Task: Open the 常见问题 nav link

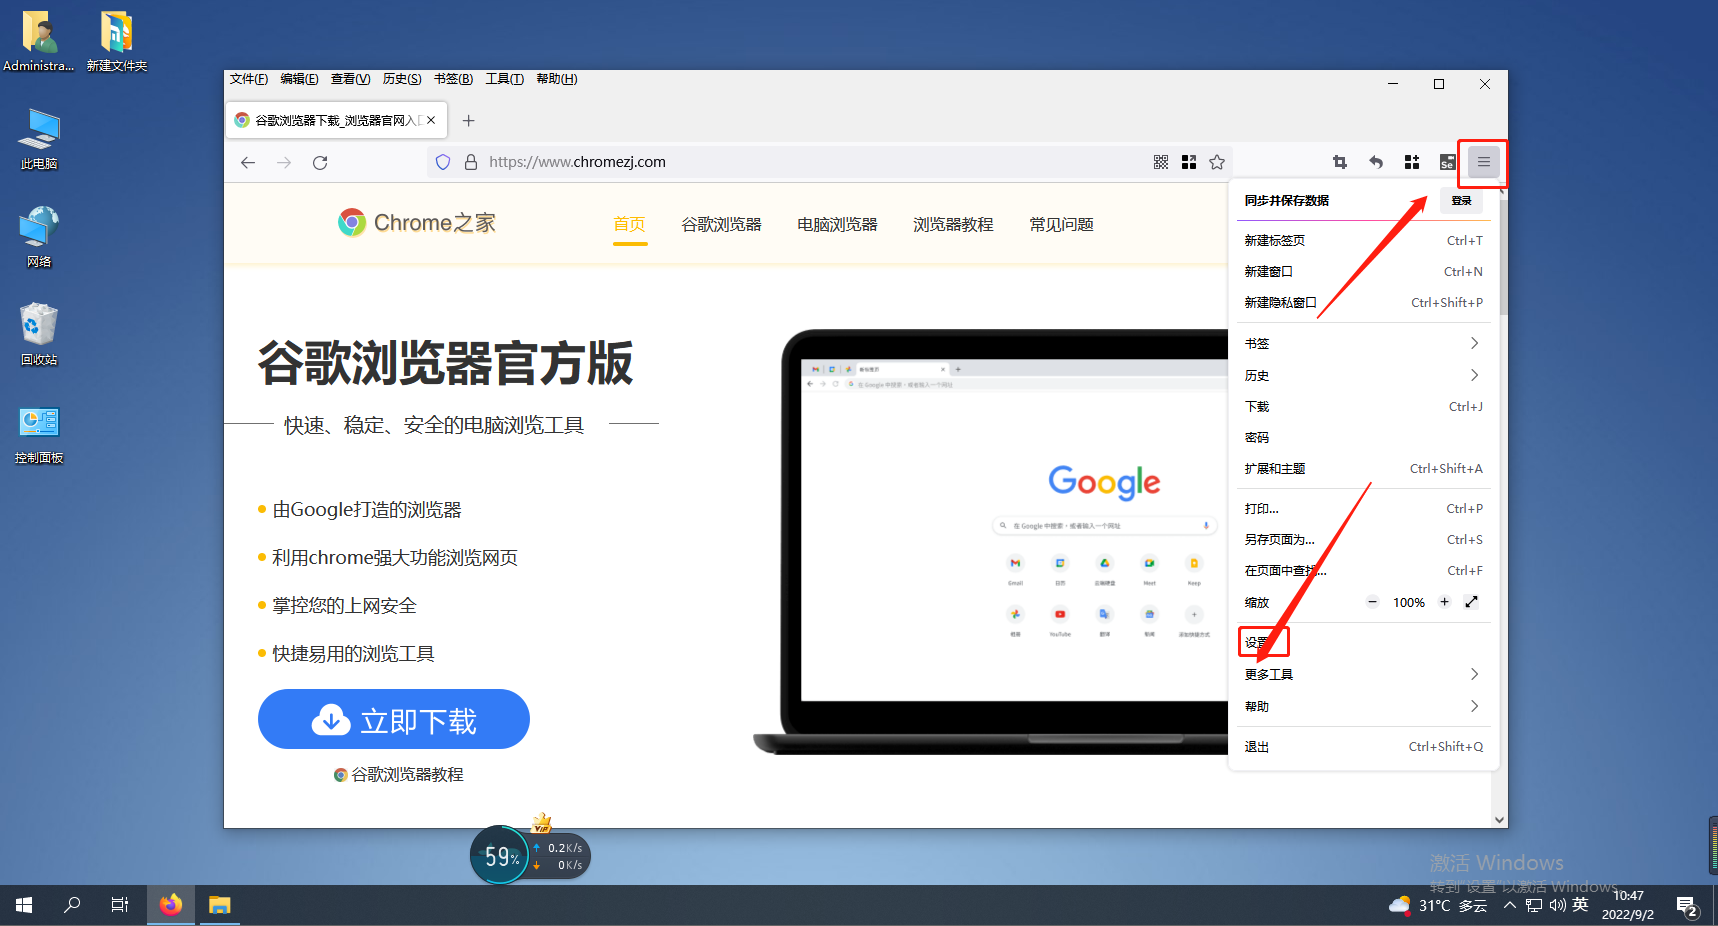Action: point(1061,224)
